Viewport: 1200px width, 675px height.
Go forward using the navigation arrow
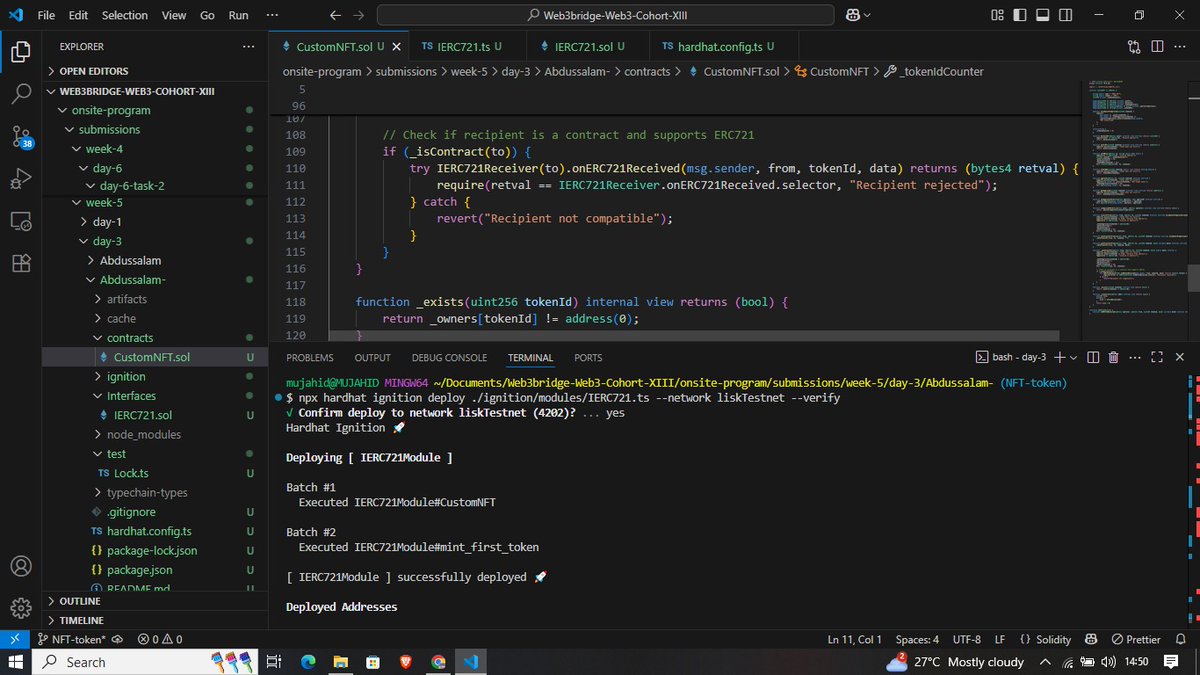click(360, 15)
